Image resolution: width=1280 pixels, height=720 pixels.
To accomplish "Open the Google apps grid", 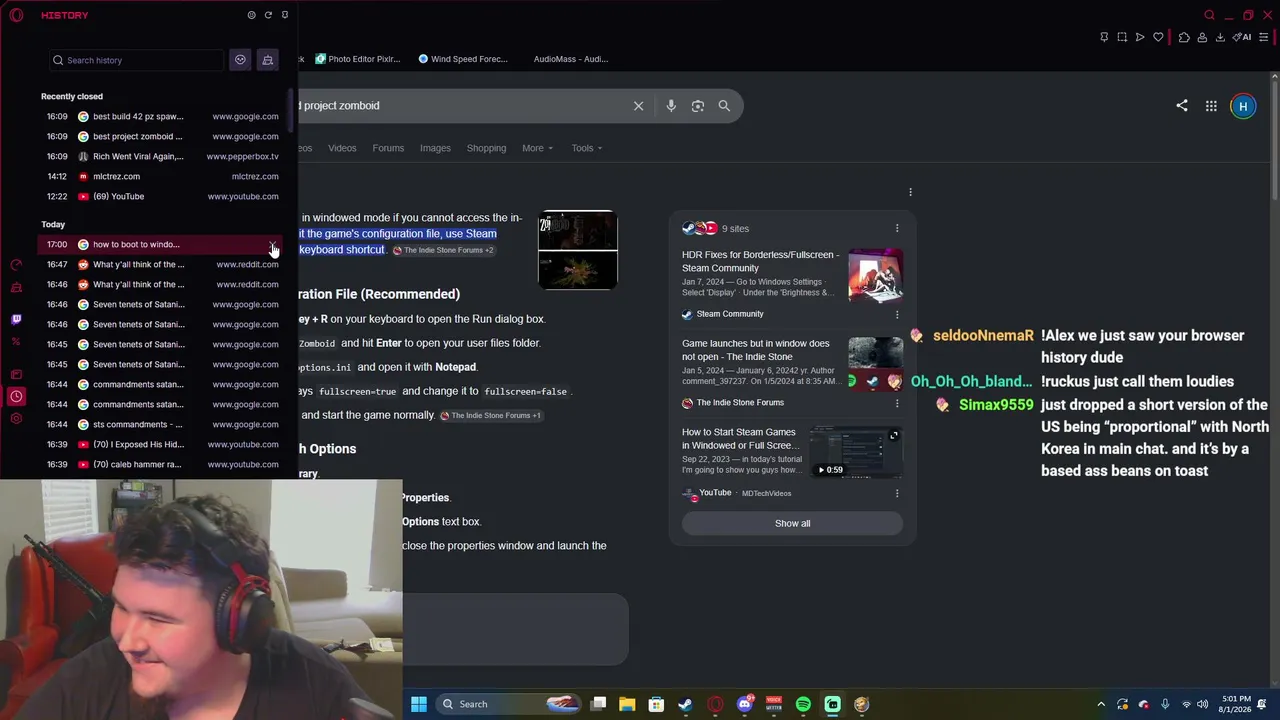I will tap(1211, 106).
